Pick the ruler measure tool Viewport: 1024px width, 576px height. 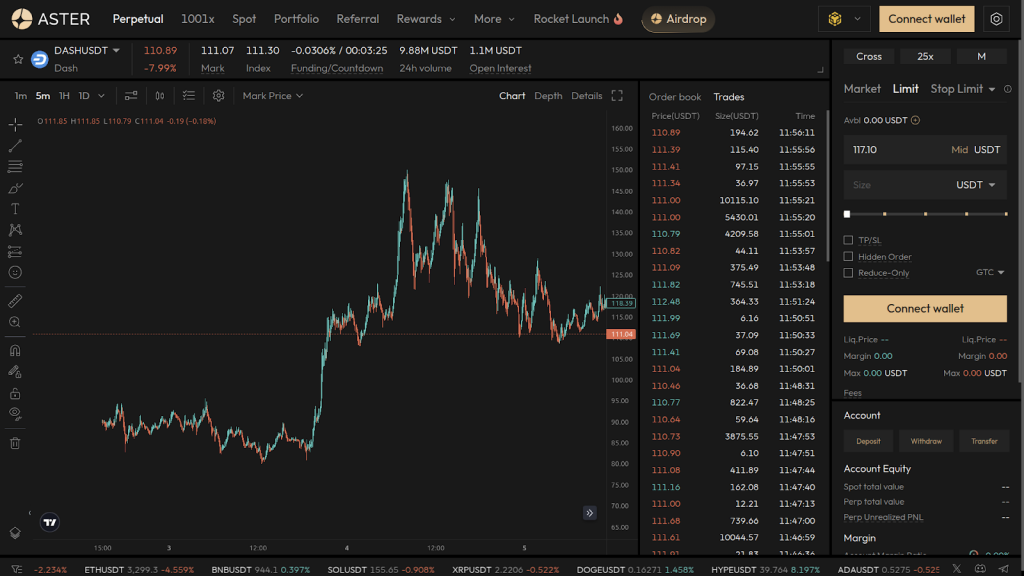[x=15, y=301]
